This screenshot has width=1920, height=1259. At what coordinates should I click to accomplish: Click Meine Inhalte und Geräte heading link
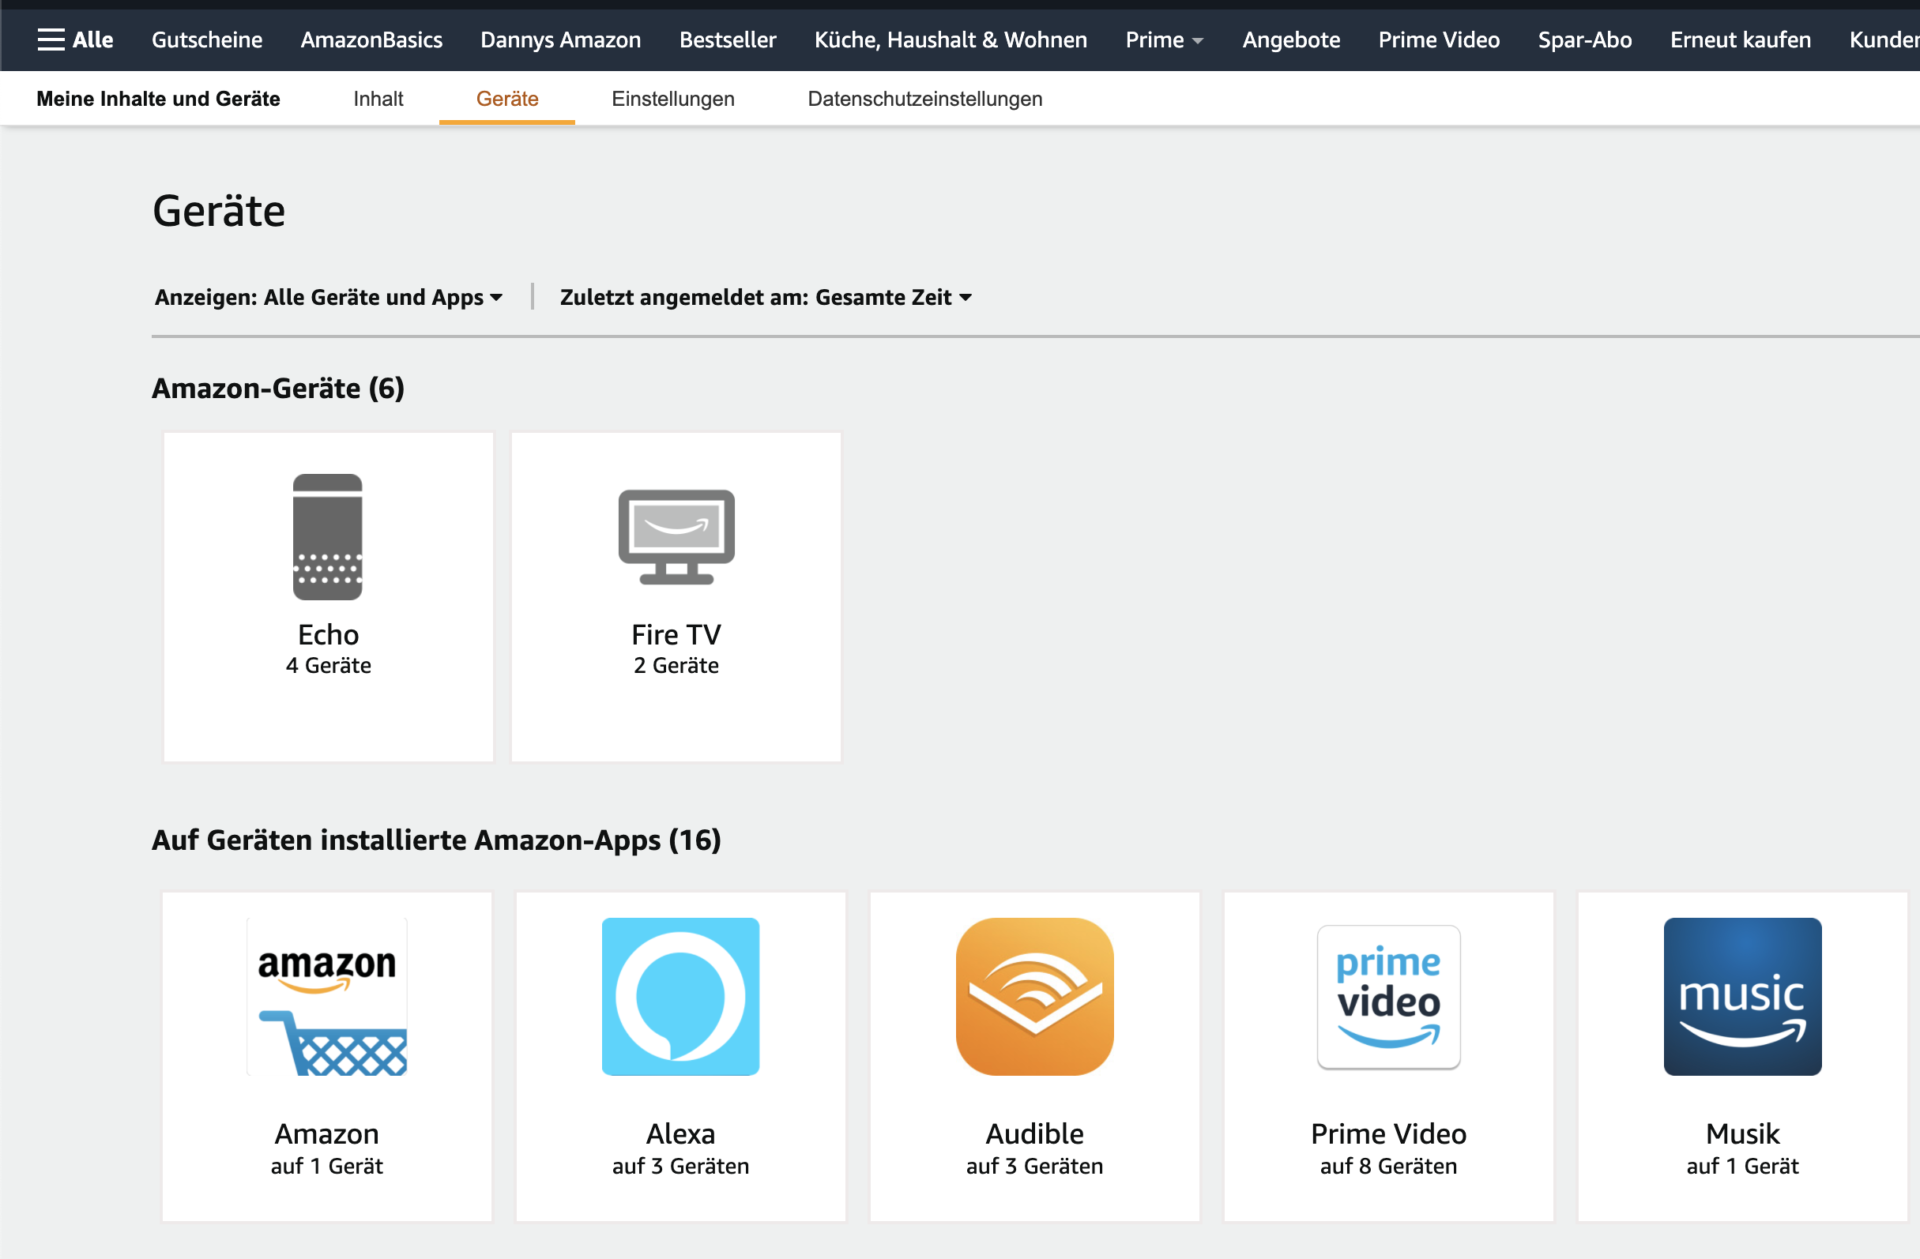tap(158, 99)
